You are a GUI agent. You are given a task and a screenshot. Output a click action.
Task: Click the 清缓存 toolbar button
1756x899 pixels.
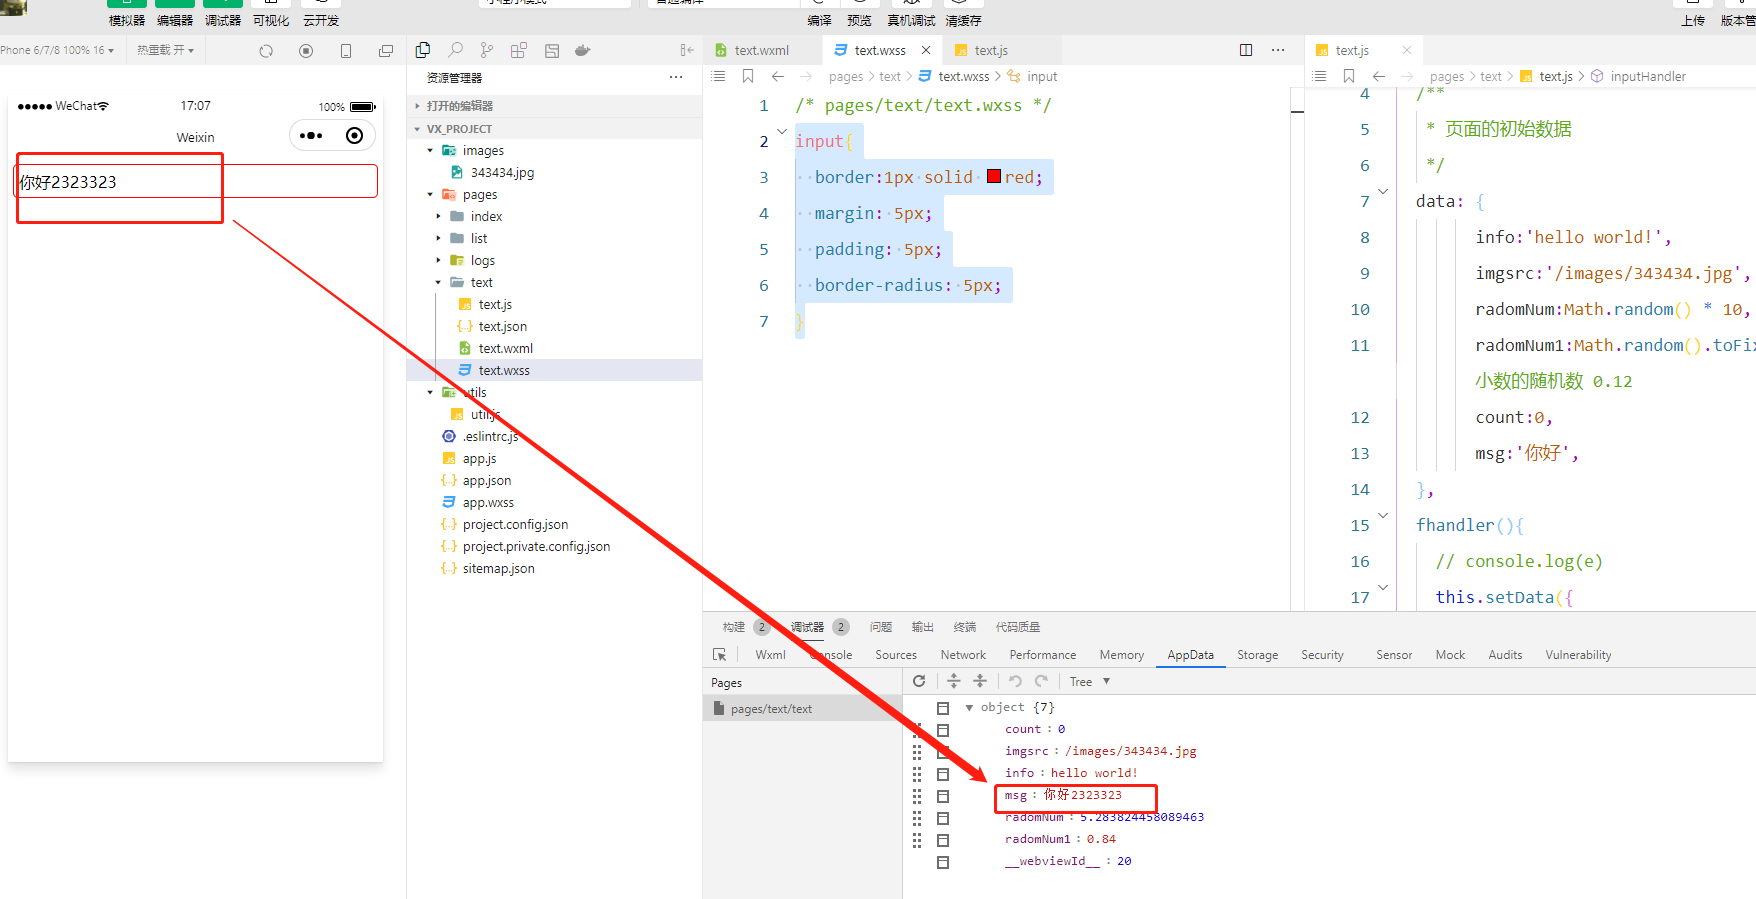click(x=963, y=13)
